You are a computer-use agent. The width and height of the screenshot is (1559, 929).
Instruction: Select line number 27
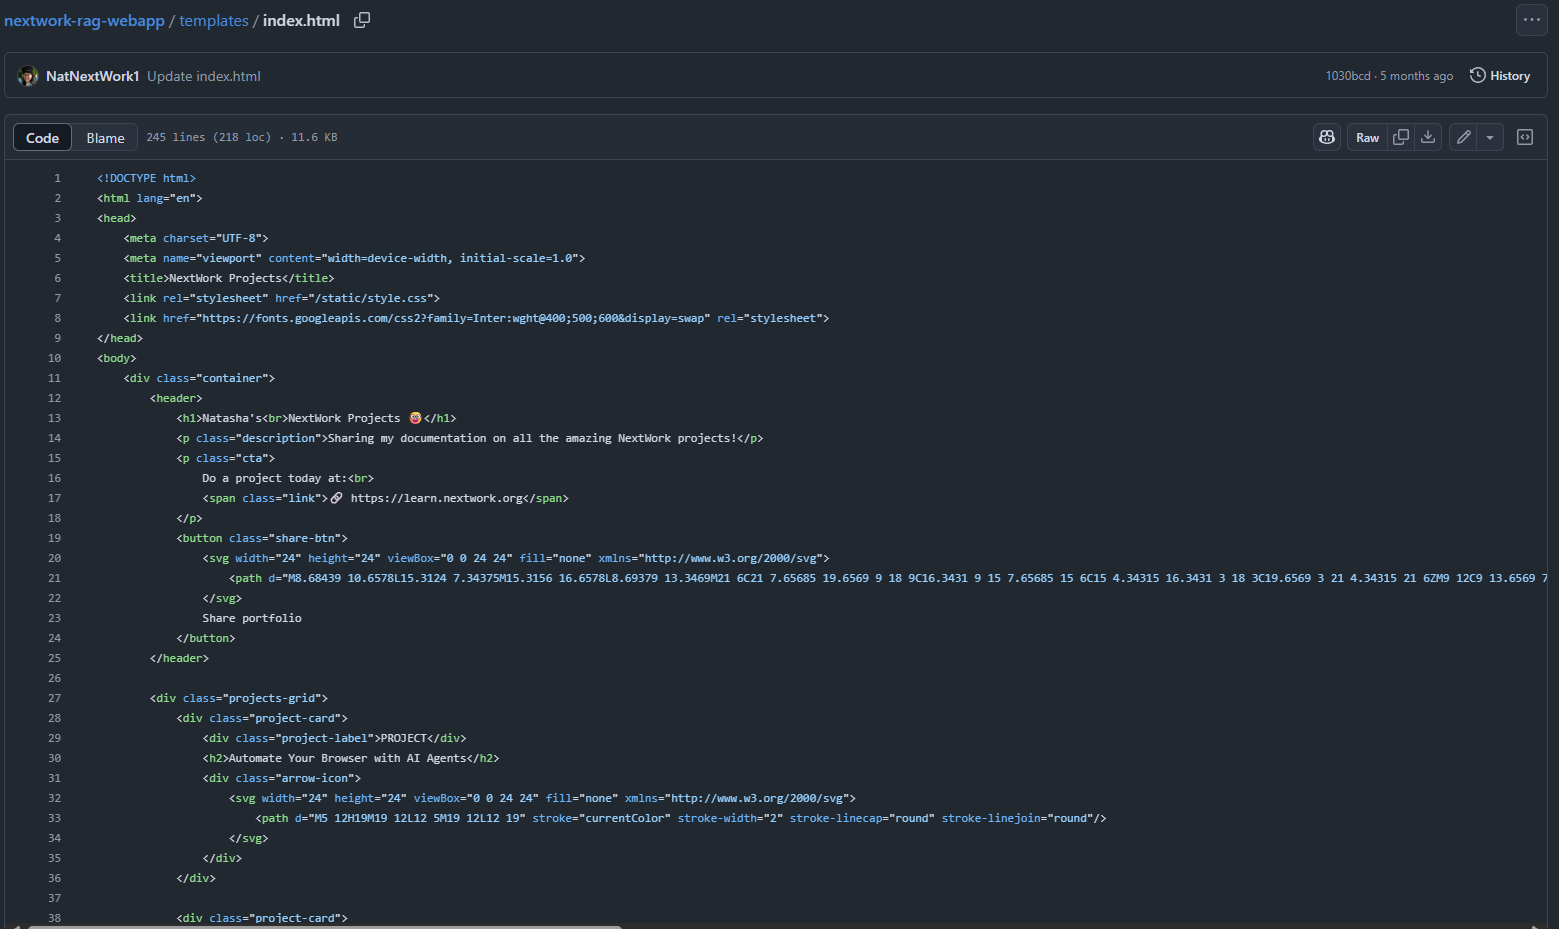pos(54,698)
